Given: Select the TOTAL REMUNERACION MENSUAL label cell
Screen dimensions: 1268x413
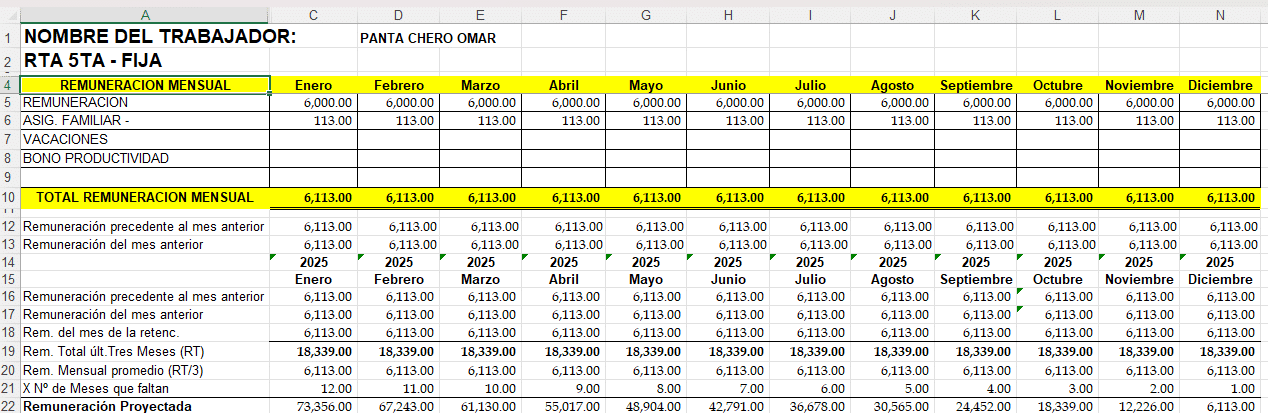Looking at the screenshot, I should tap(145, 197).
